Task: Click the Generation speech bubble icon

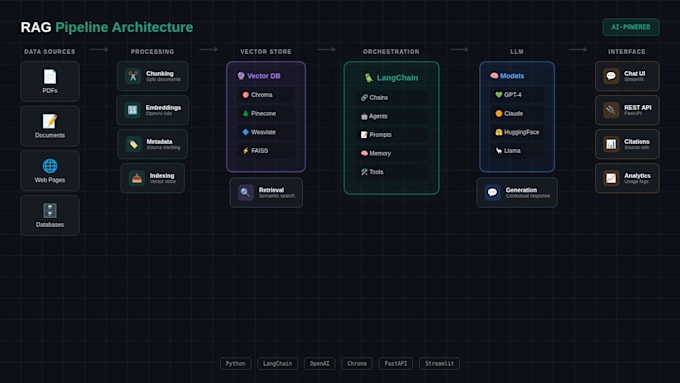Action: 492,193
